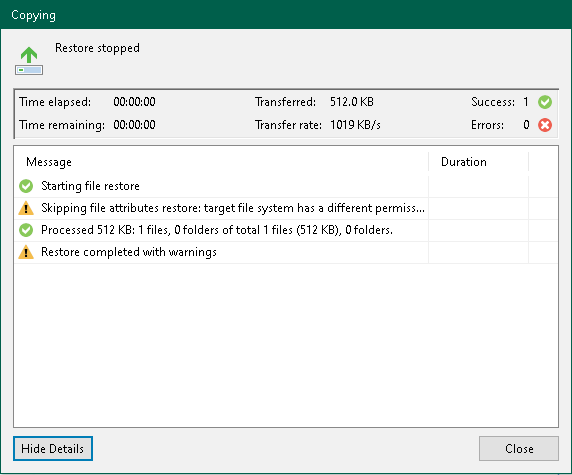This screenshot has height=475, width=572.
Task: Select Restore completed with warnings row
Action: 286,252
